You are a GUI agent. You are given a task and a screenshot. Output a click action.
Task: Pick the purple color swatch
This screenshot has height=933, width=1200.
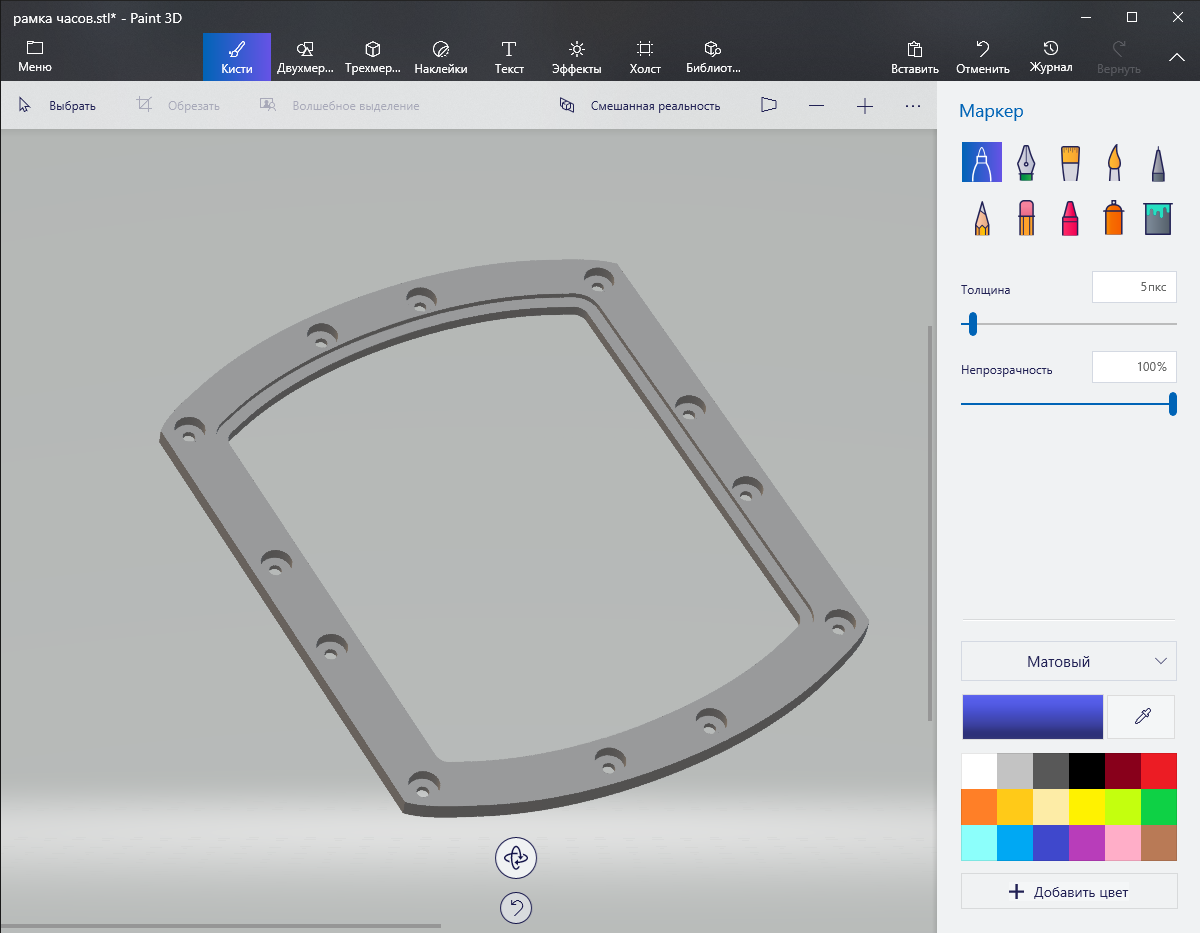point(1087,843)
